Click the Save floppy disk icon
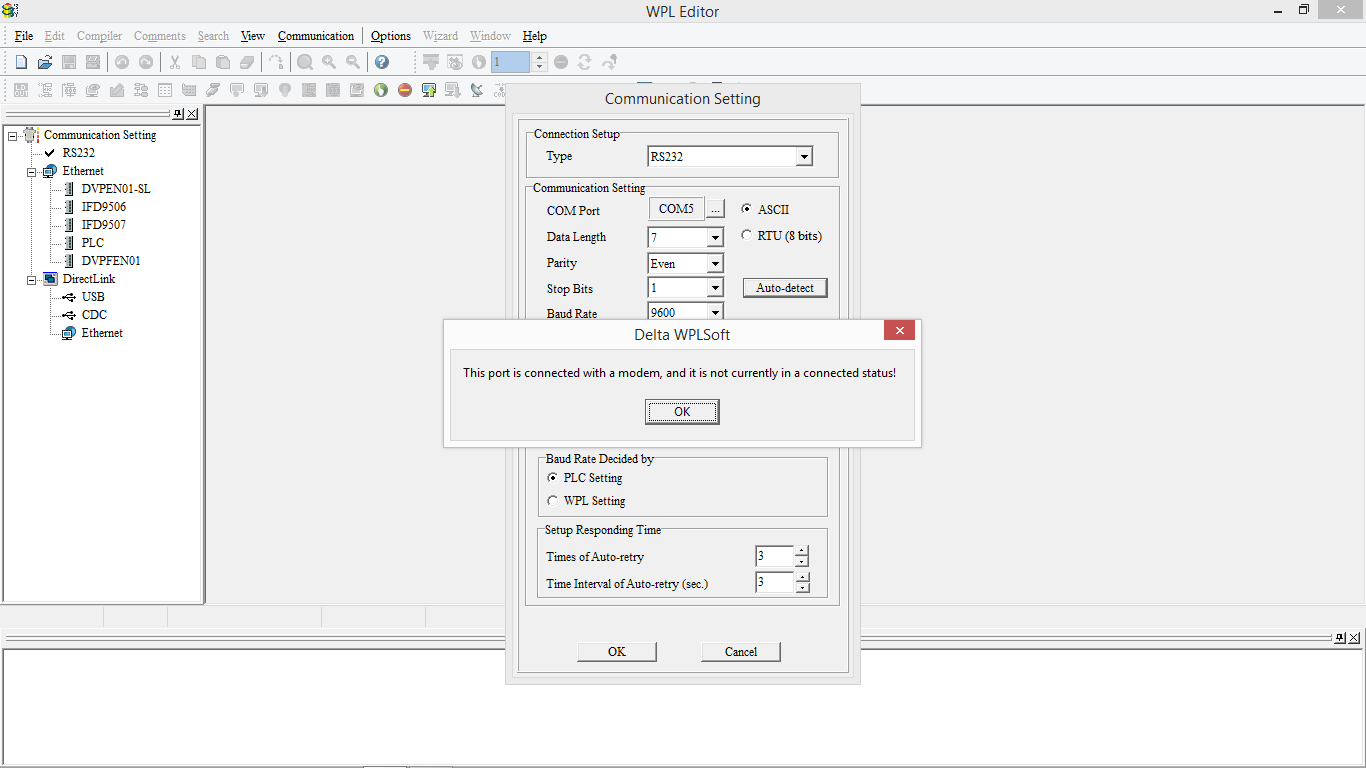1366x768 pixels. pos(69,62)
